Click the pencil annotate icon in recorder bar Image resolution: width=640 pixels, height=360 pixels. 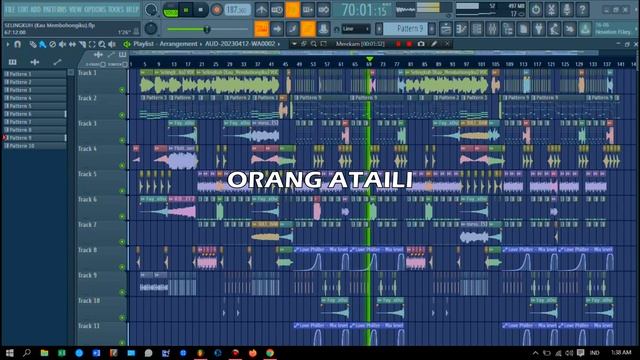434,44
